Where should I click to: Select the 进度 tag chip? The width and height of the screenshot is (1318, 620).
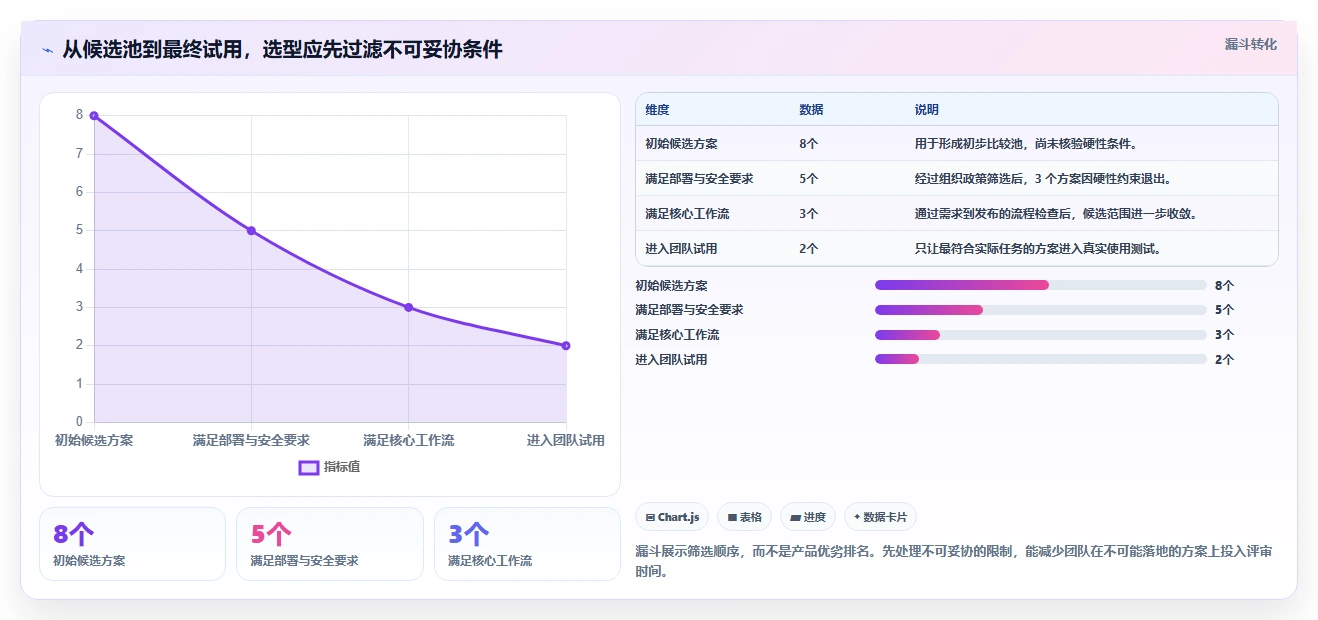coord(808,517)
